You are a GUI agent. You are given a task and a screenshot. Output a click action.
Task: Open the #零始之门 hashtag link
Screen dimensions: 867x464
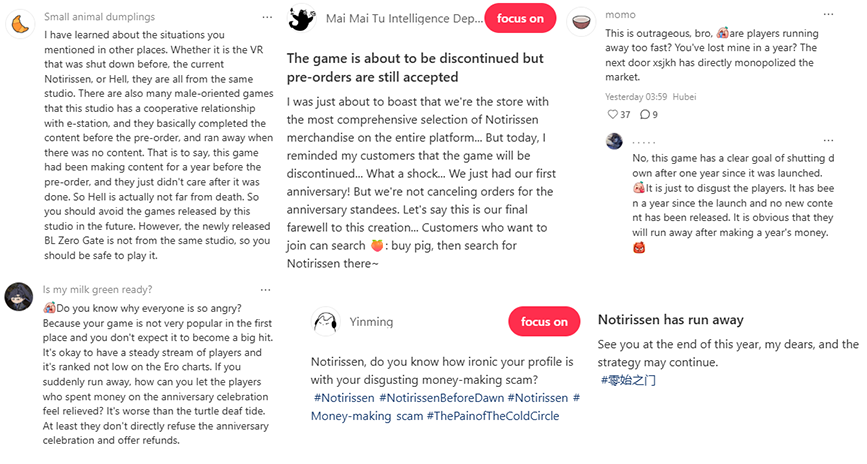click(628, 380)
